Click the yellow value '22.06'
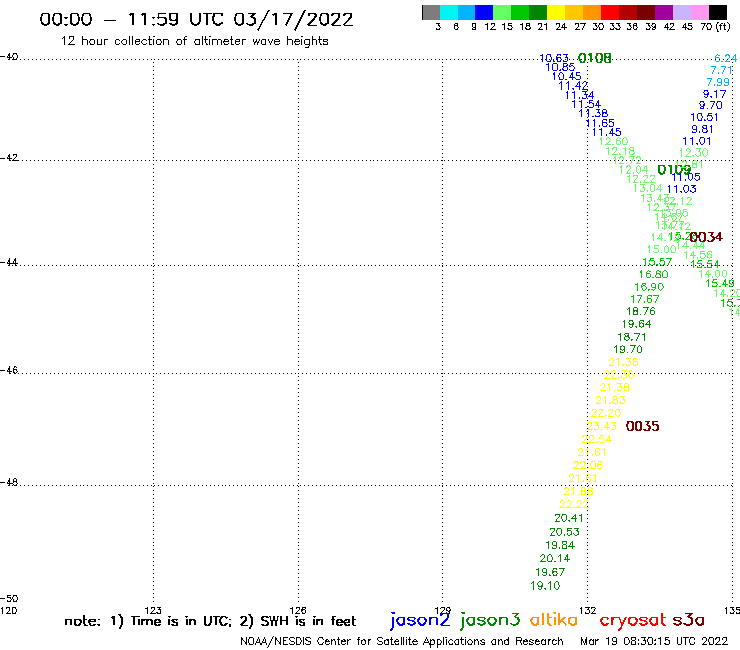The height and width of the screenshot is (650, 740). point(588,465)
